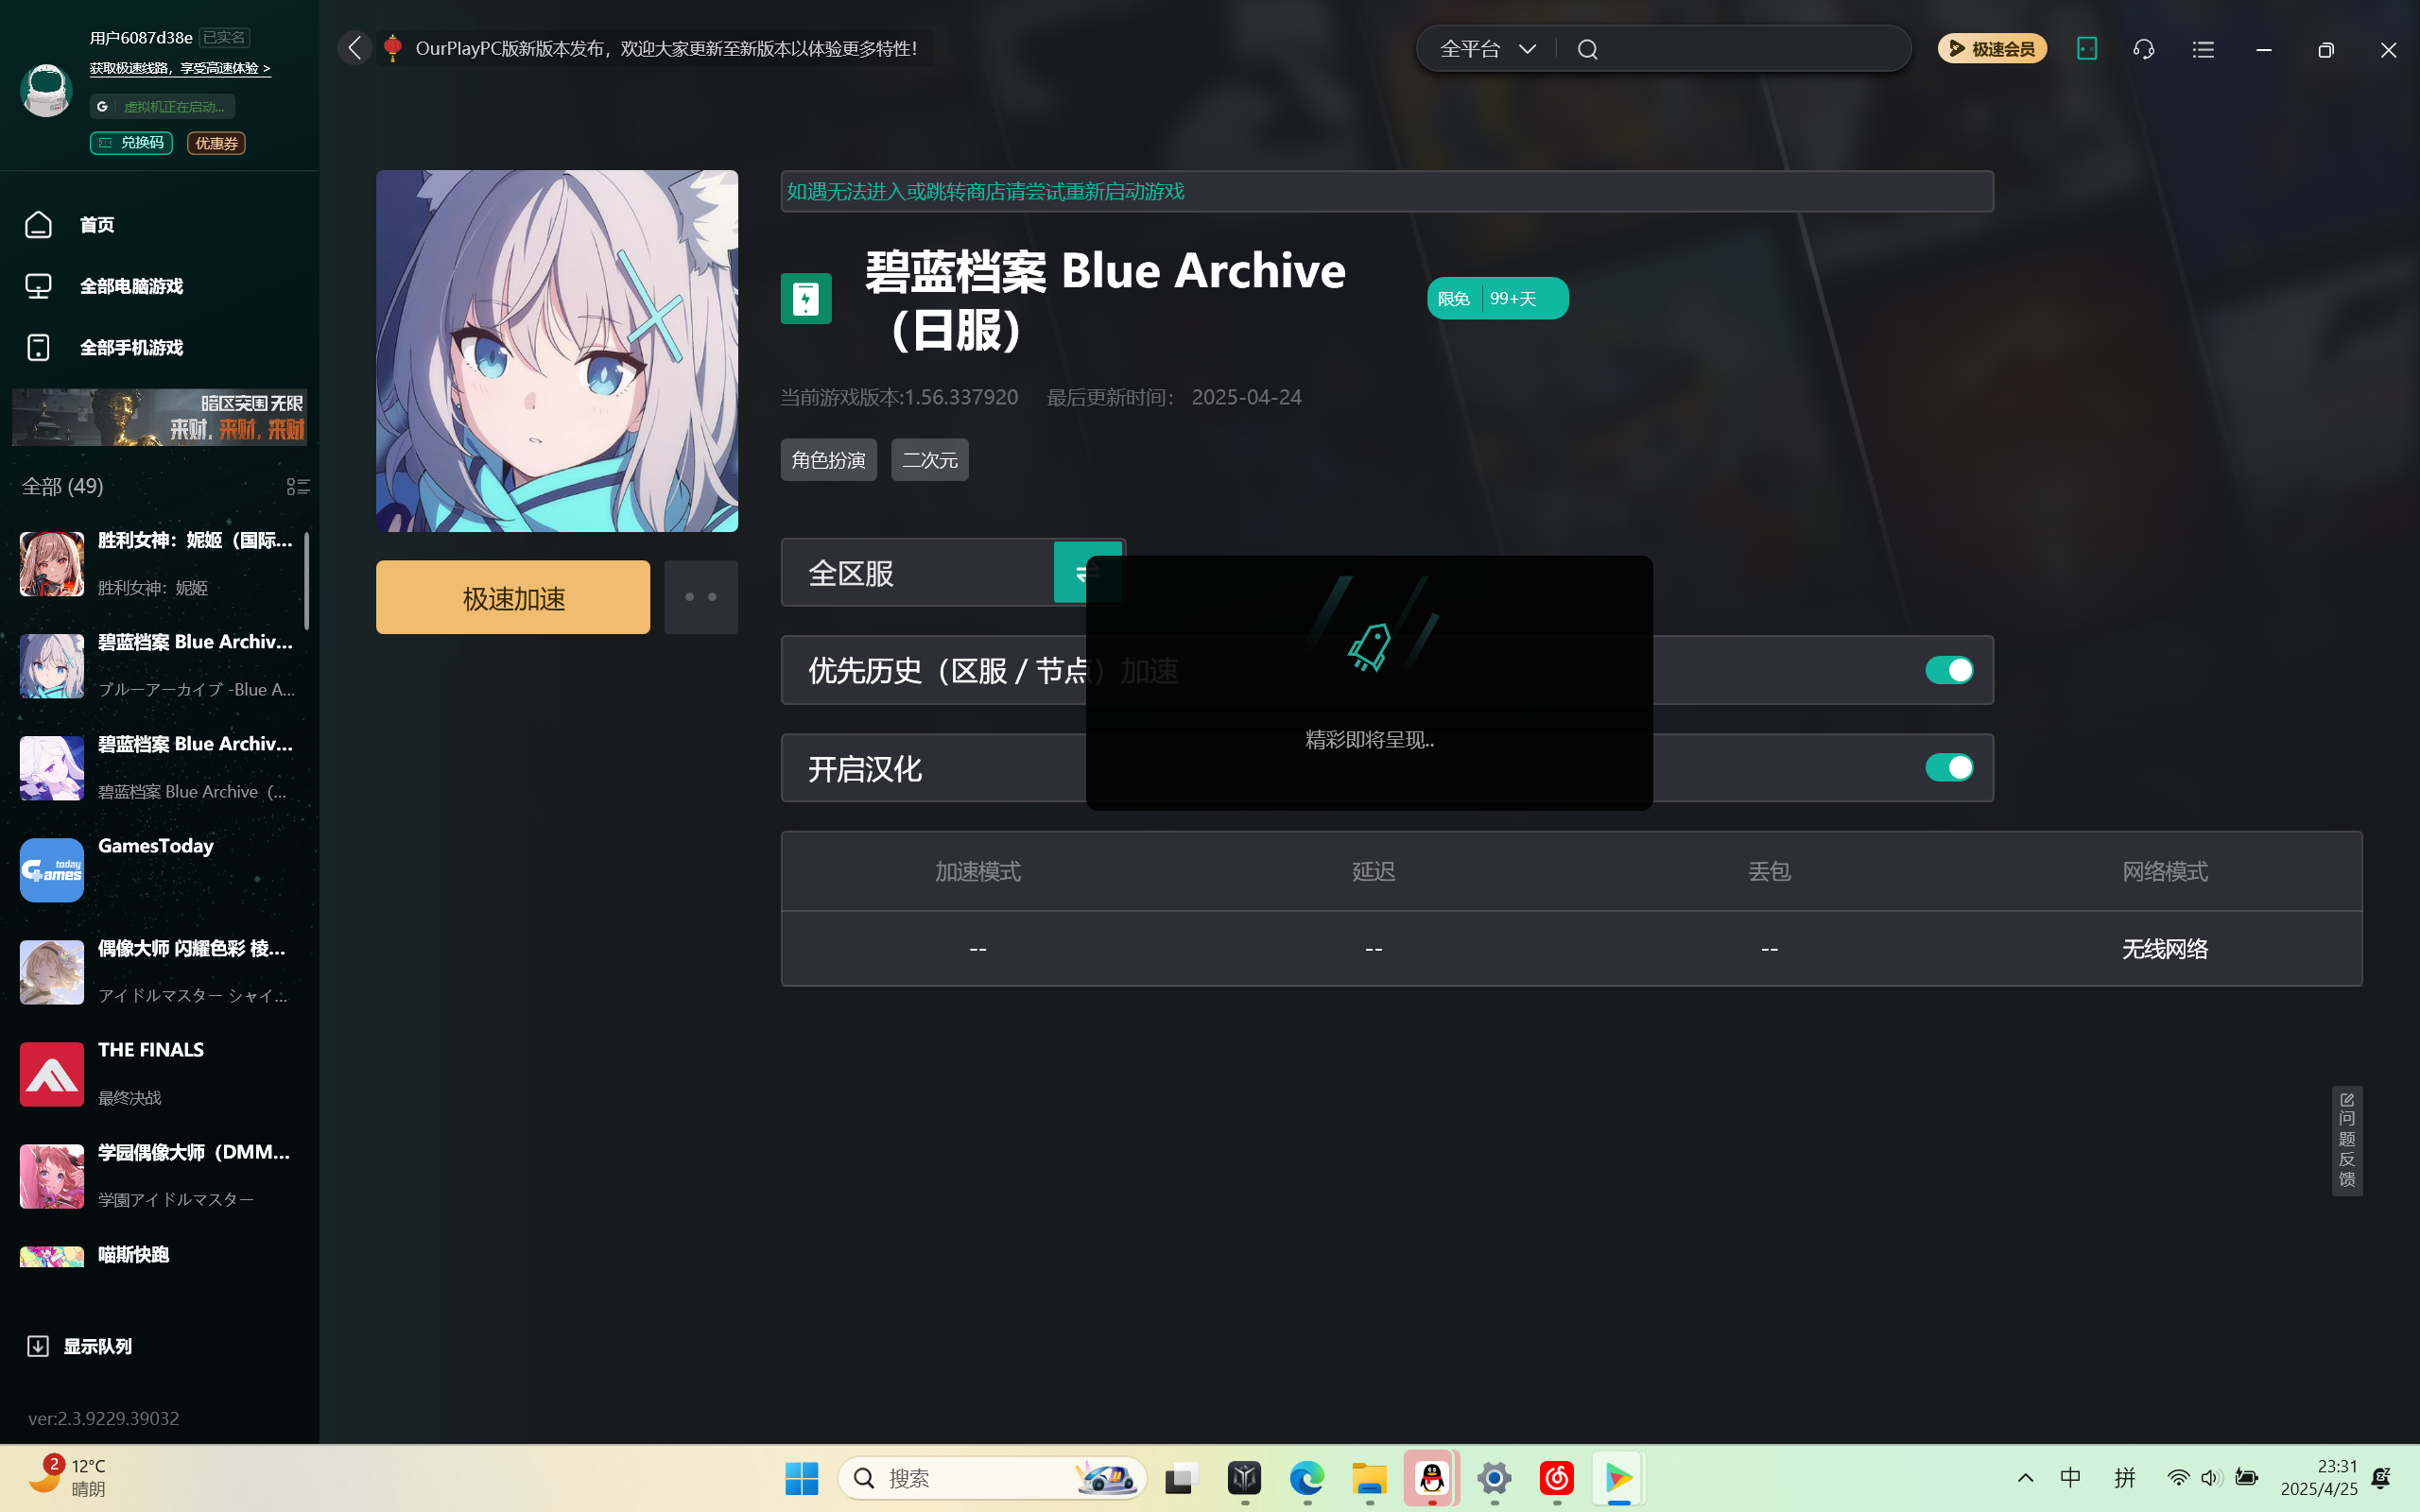The height and width of the screenshot is (1512, 2420).
Task: Open 获取极速线路 link under username
Action: 180,68
